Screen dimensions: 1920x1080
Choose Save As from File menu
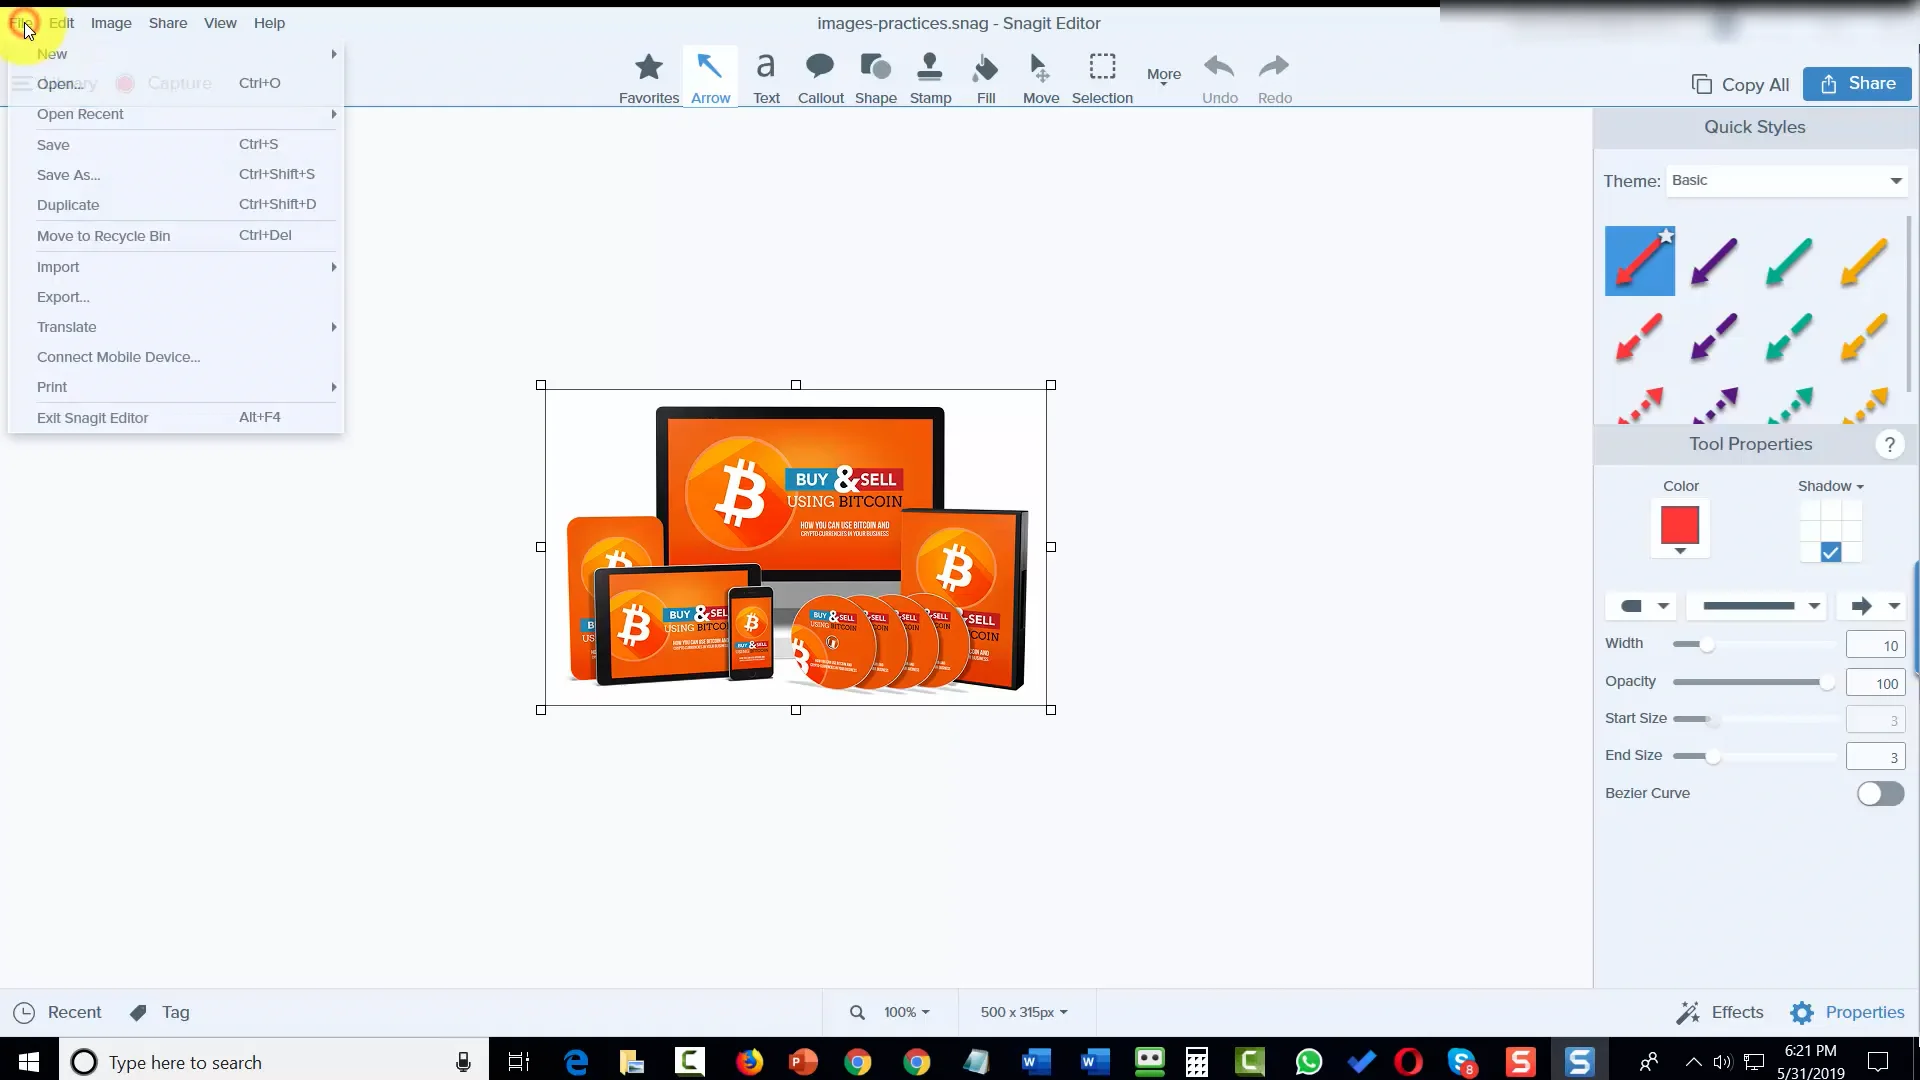click(176, 175)
